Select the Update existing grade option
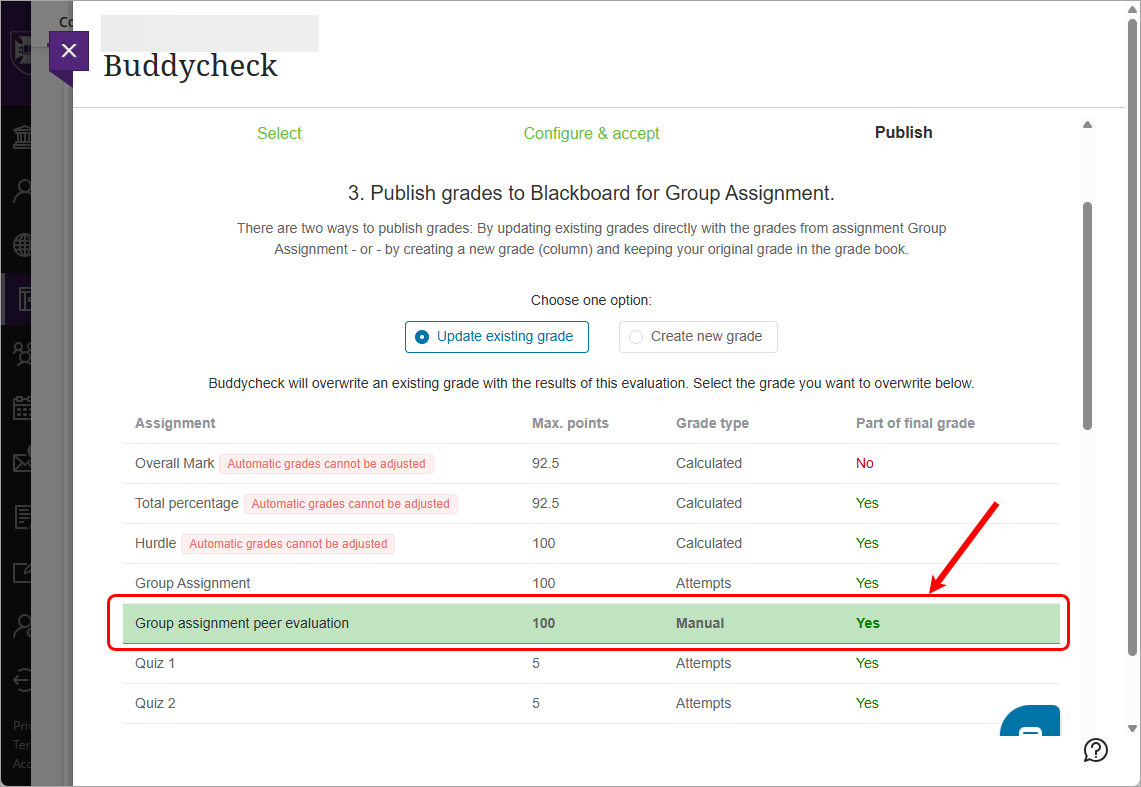Viewport: 1141px width, 787px height. pos(496,337)
